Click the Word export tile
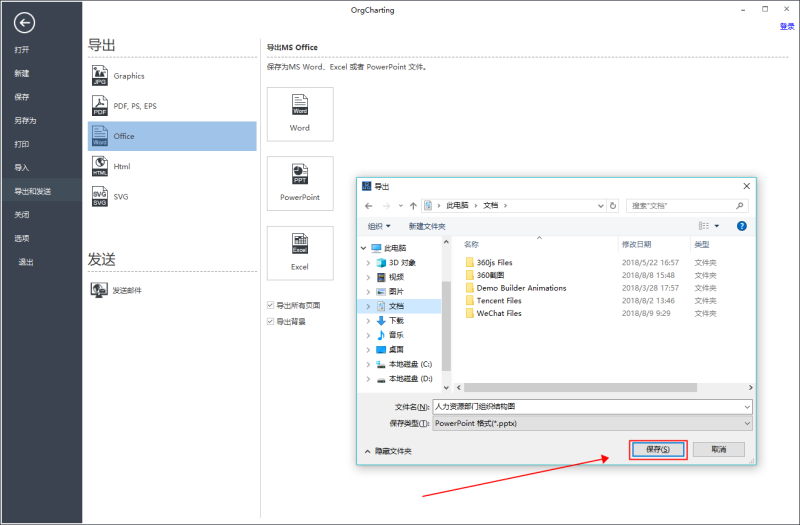The height and width of the screenshot is (525, 800). click(x=300, y=113)
